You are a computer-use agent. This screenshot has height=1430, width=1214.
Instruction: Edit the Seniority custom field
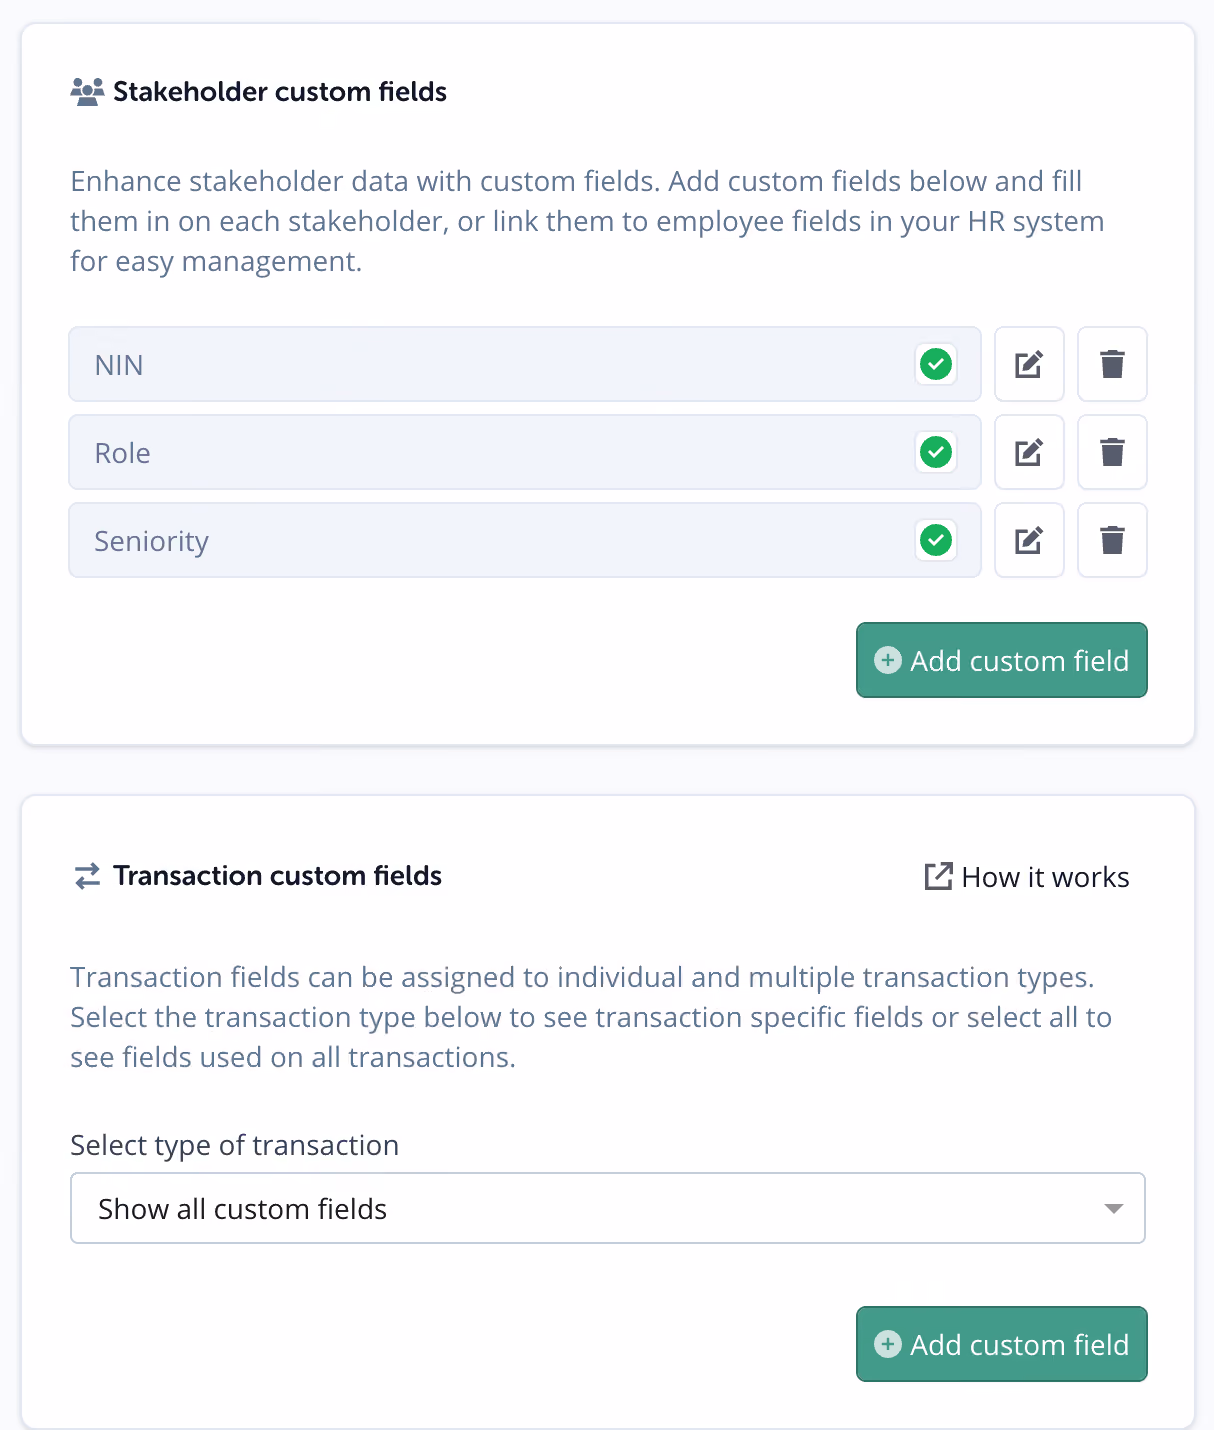[x=1029, y=540]
